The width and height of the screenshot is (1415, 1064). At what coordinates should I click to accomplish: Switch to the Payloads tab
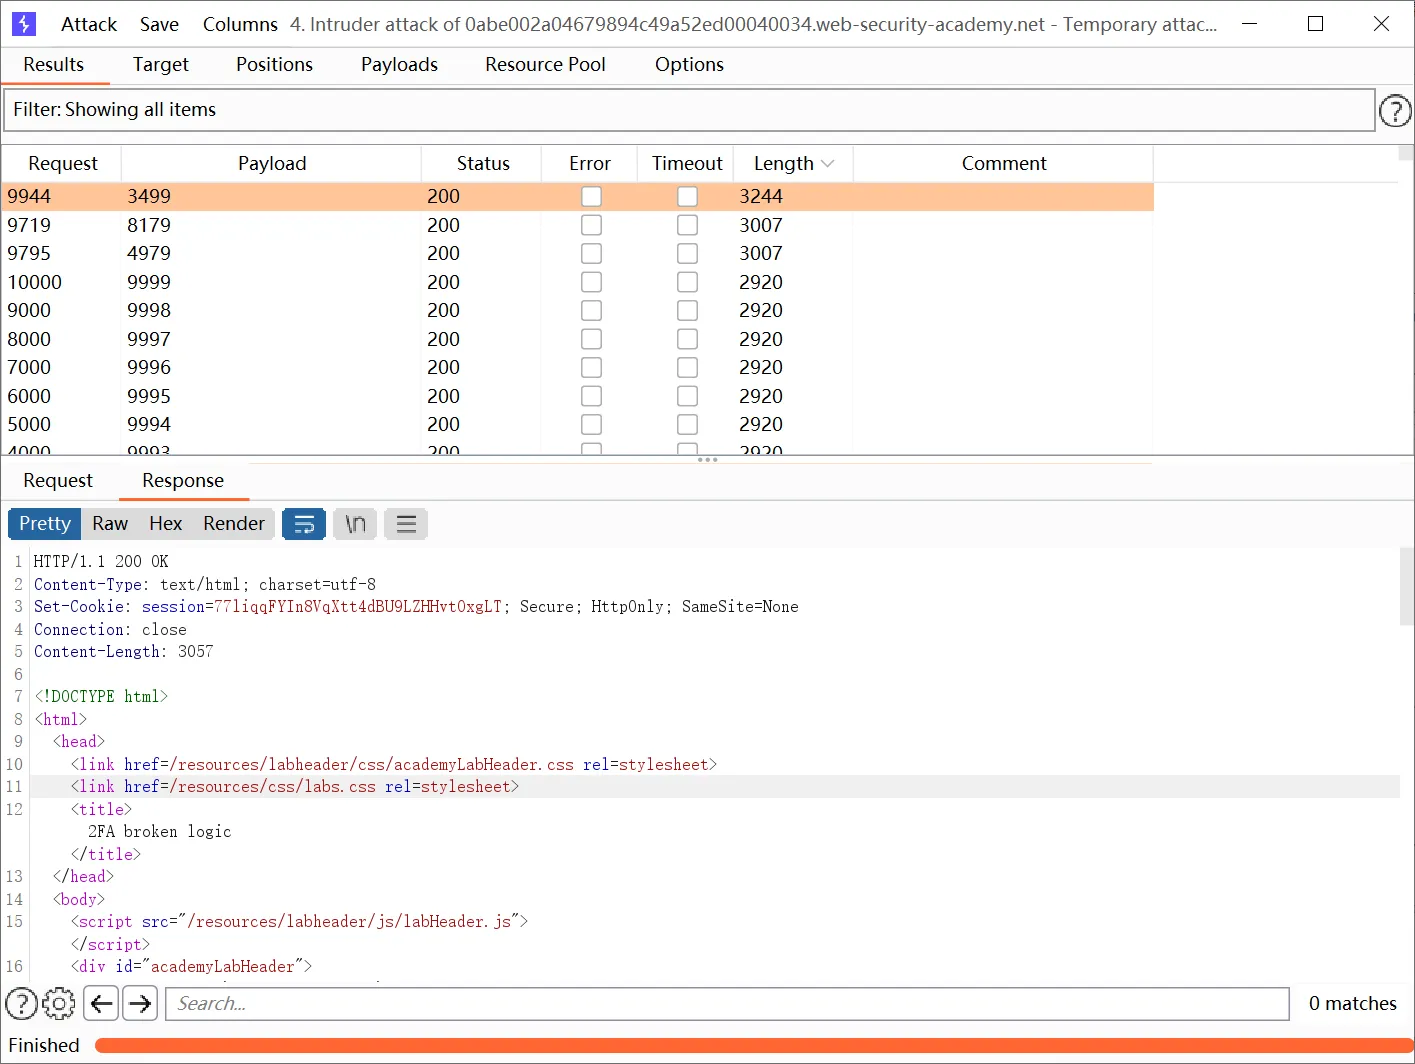(x=399, y=64)
